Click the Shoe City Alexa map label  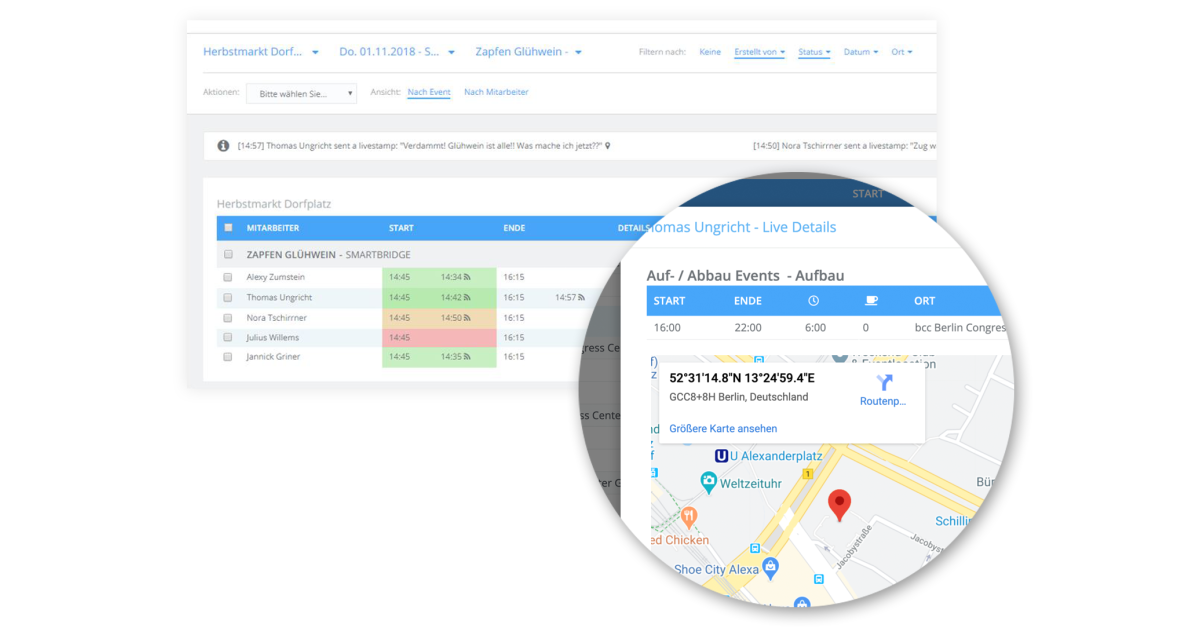(716, 569)
